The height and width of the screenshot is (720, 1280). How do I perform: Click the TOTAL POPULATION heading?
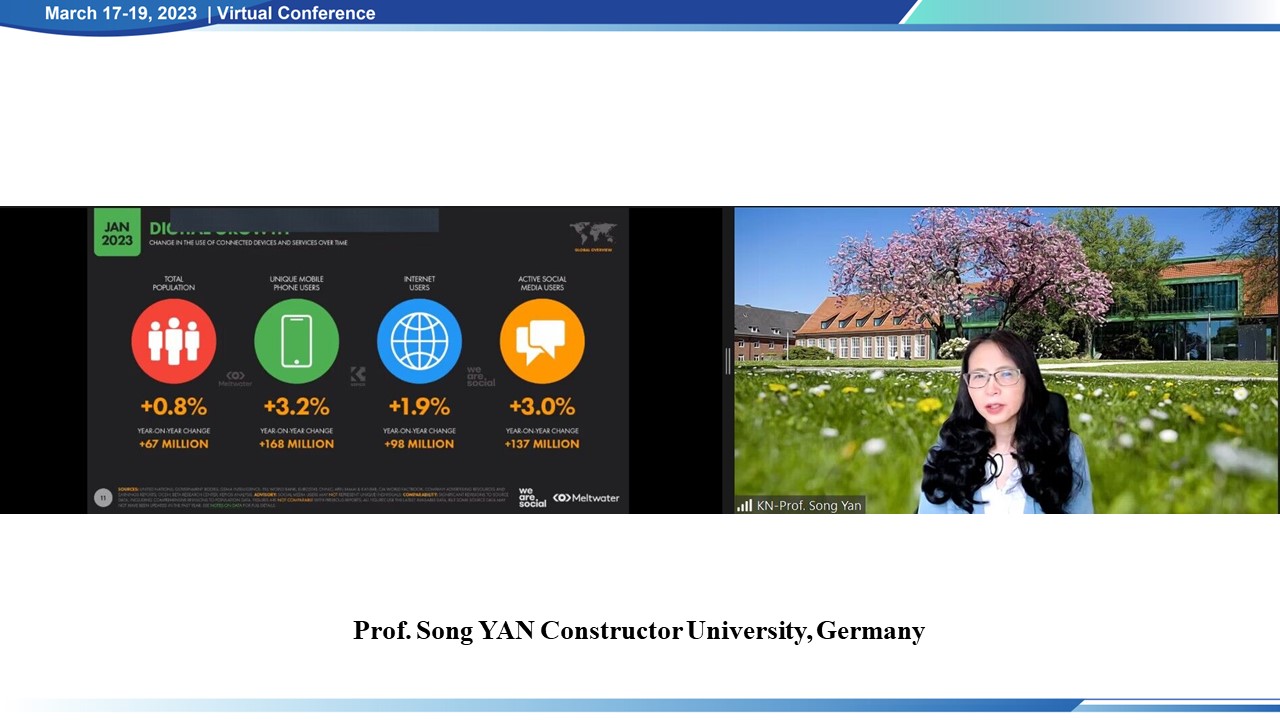tap(174, 283)
